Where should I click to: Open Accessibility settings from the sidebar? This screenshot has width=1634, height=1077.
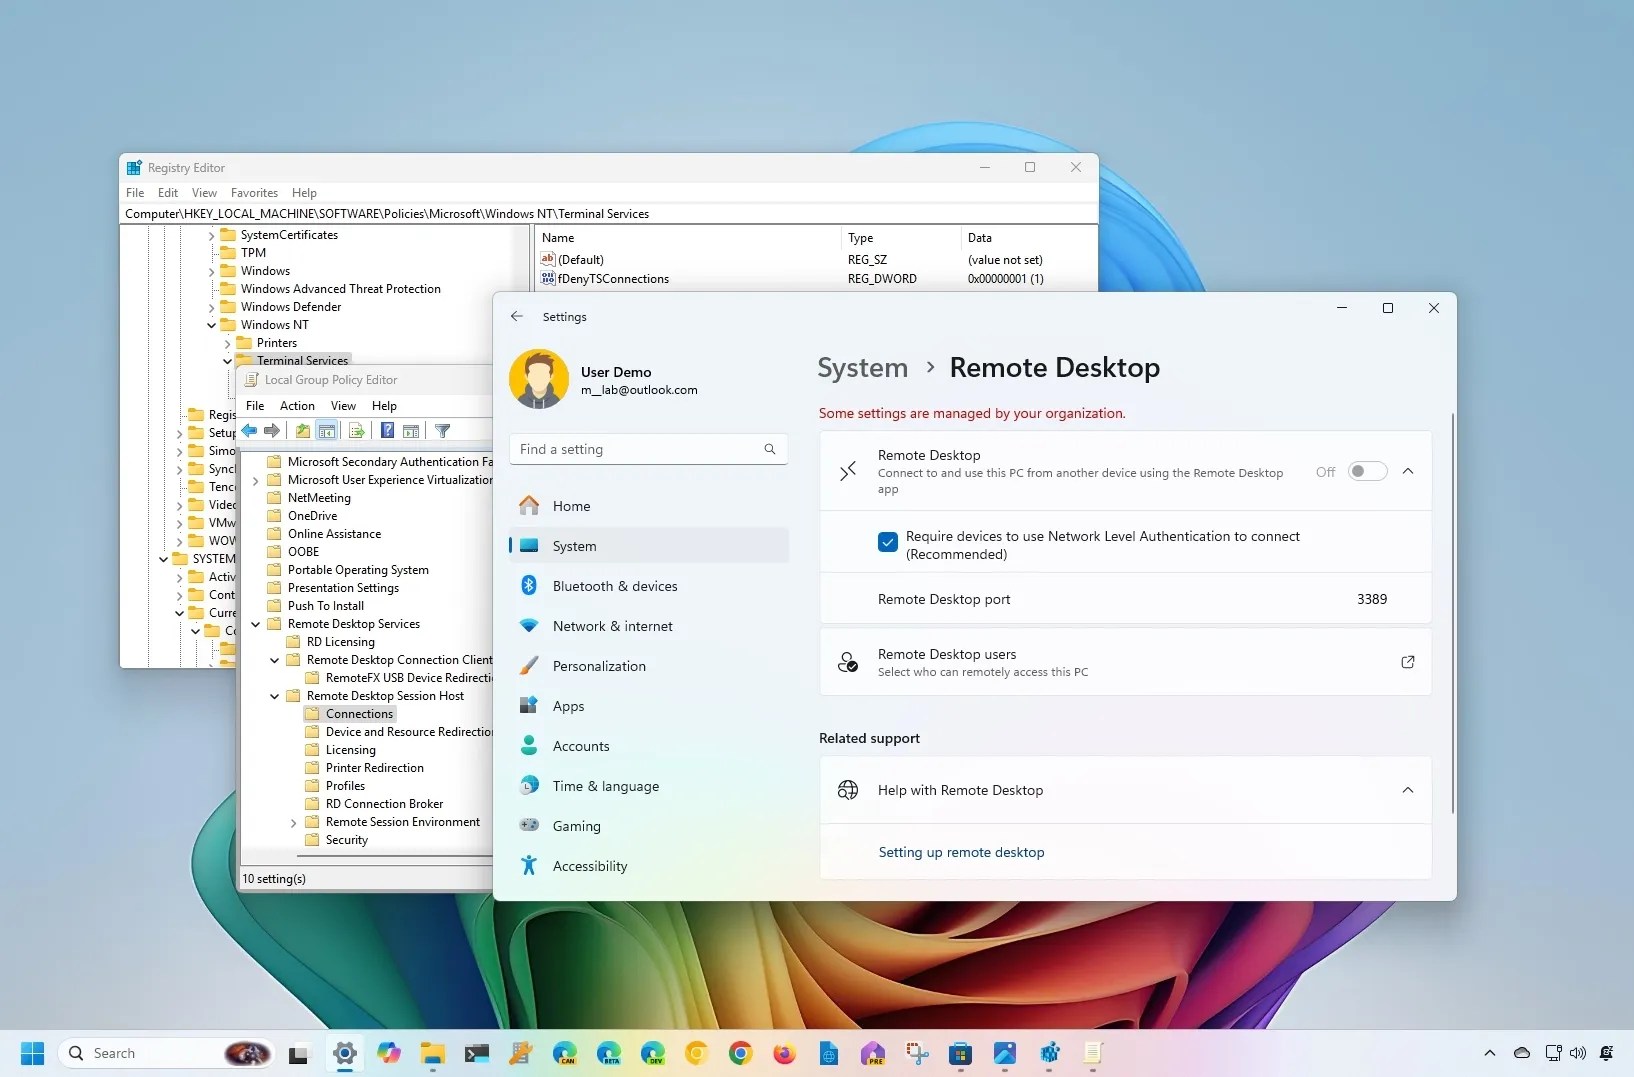pyautogui.click(x=588, y=866)
